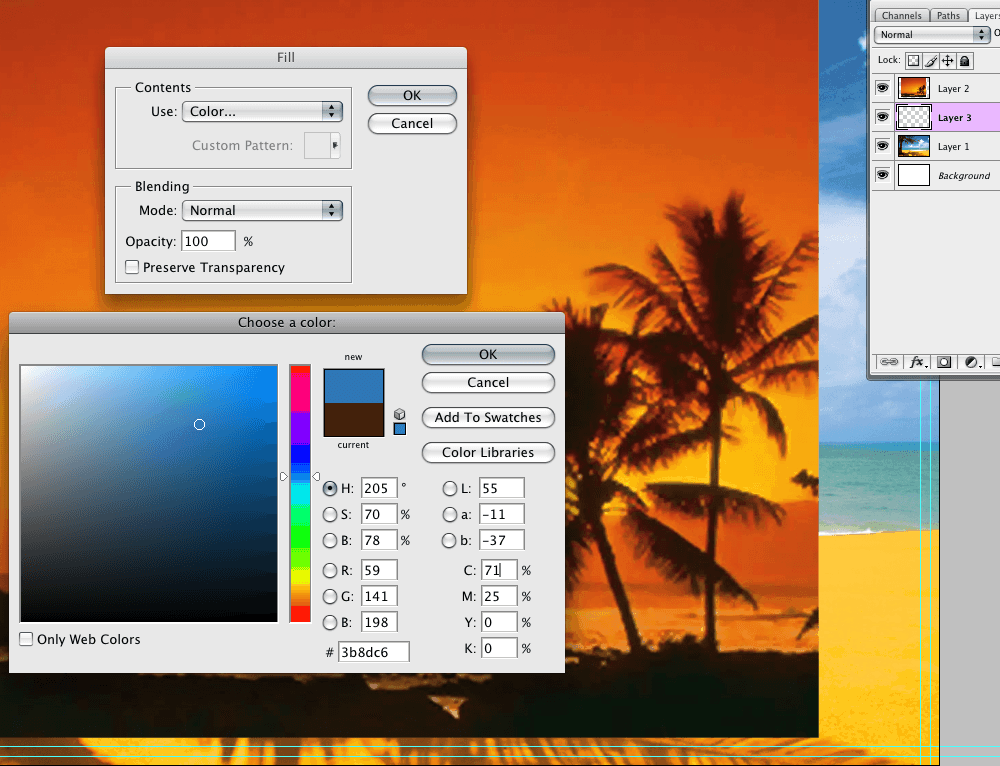The image size is (1000, 766).
Task: Open the Use contents dropdown
Action: click(262, 112)
